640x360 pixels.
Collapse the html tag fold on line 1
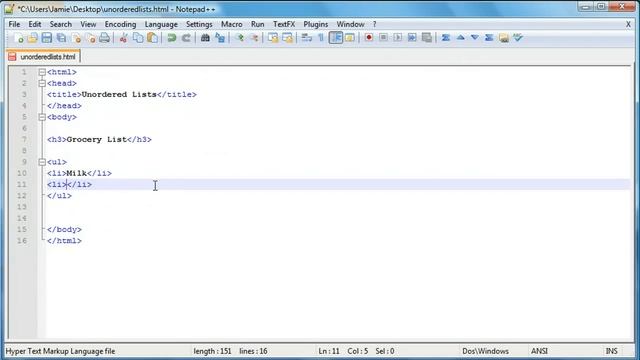coord(42,72)
